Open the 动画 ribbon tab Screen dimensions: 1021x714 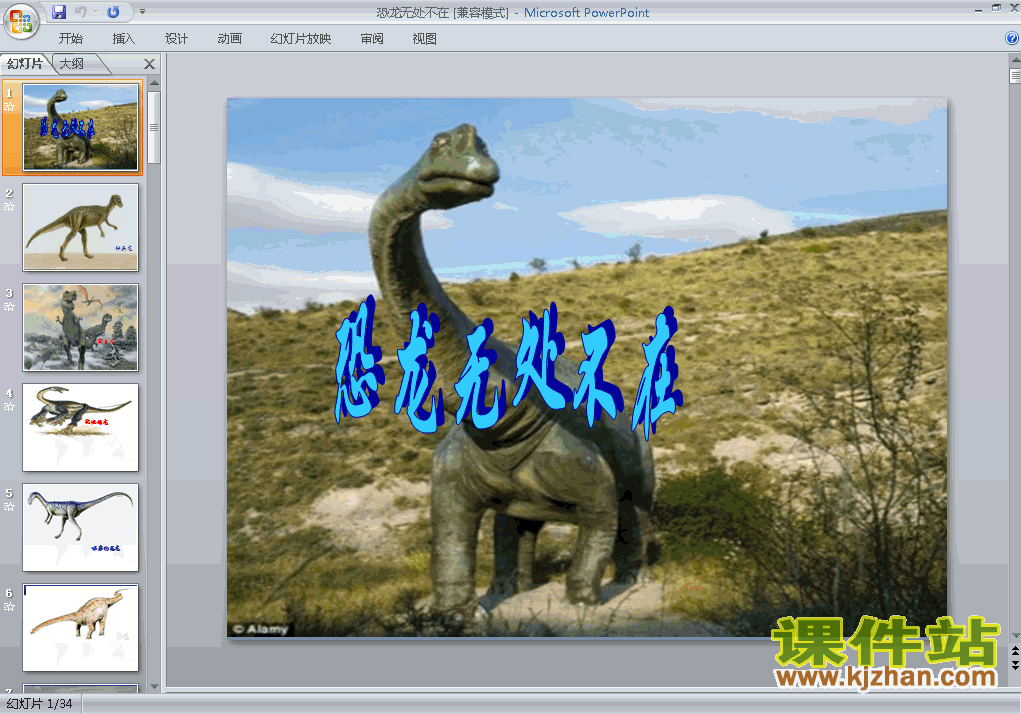(x=229, y=38)
